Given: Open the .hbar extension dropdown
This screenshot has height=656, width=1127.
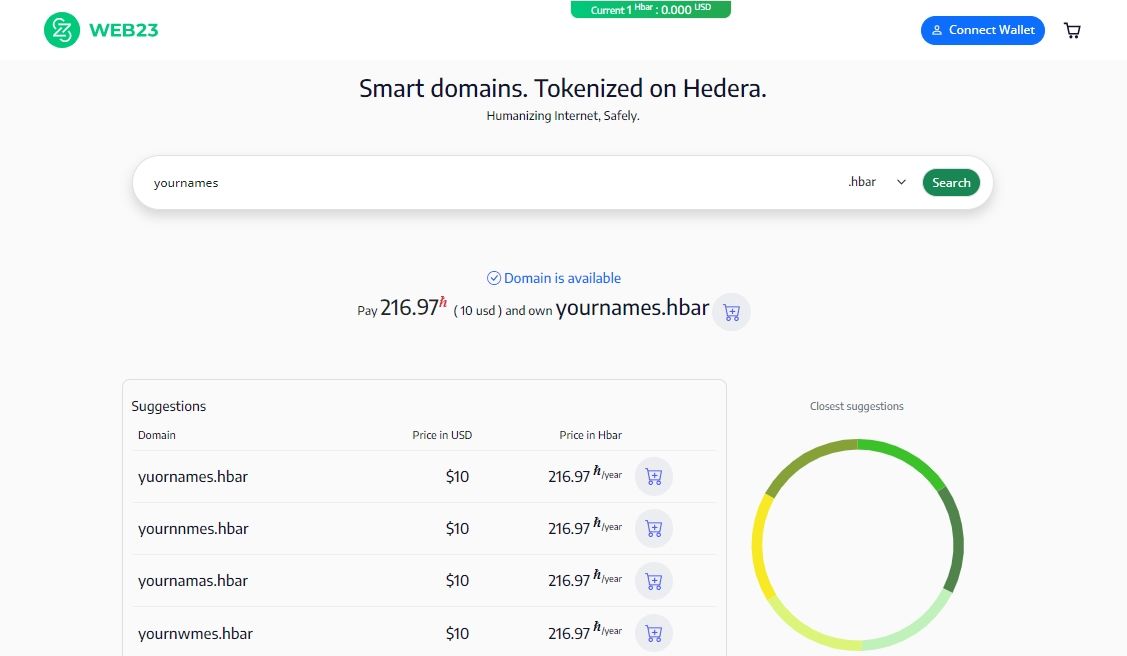Looking at the screenshot, I should (x=877, y=183).
